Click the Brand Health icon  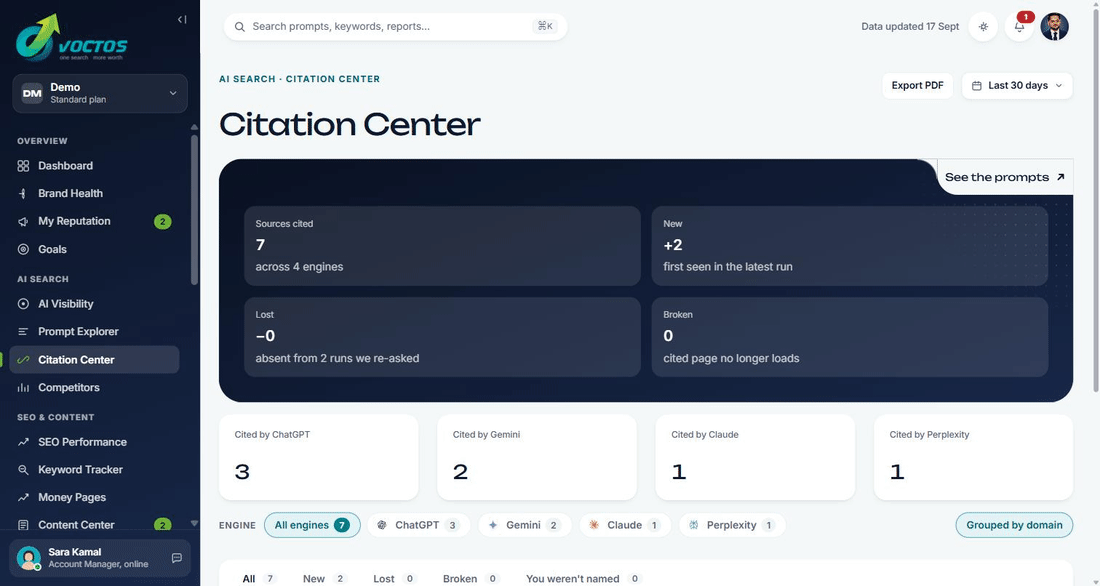point(23,193)
